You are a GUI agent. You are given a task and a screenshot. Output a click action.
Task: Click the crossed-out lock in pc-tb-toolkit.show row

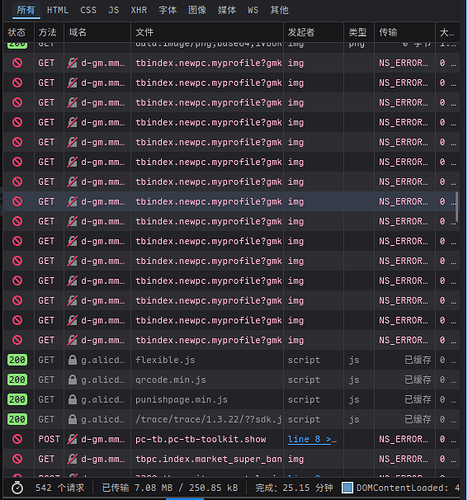72,439
